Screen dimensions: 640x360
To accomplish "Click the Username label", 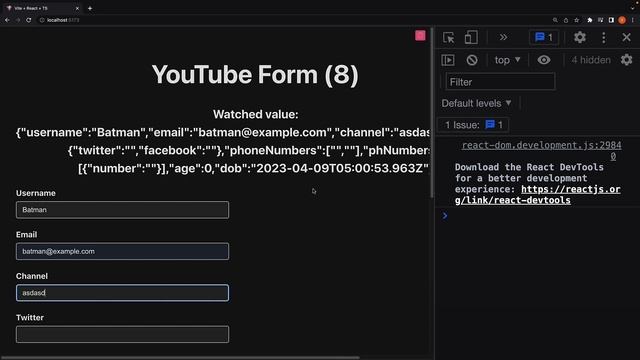I will (x=36, y=193).
